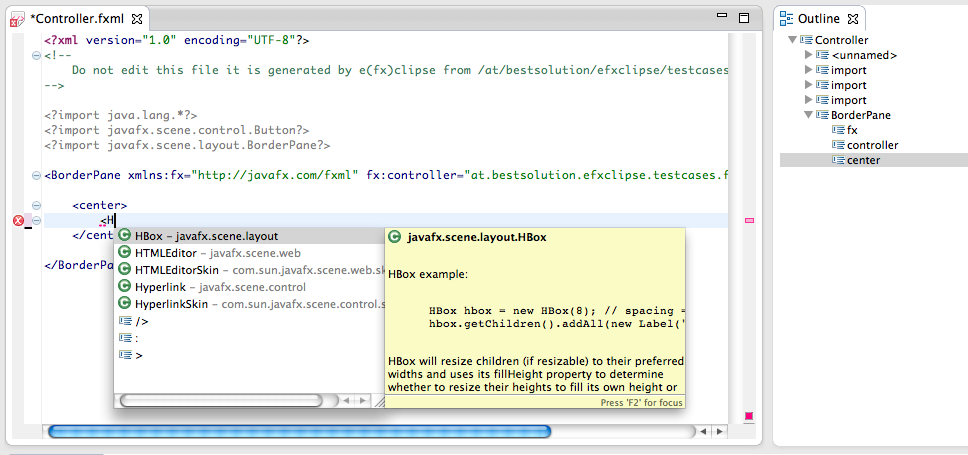Image resolution: width=968 pixels, height=455 pixels.
Task: Click the fx node icon in Outline
Action: [838, 130]
